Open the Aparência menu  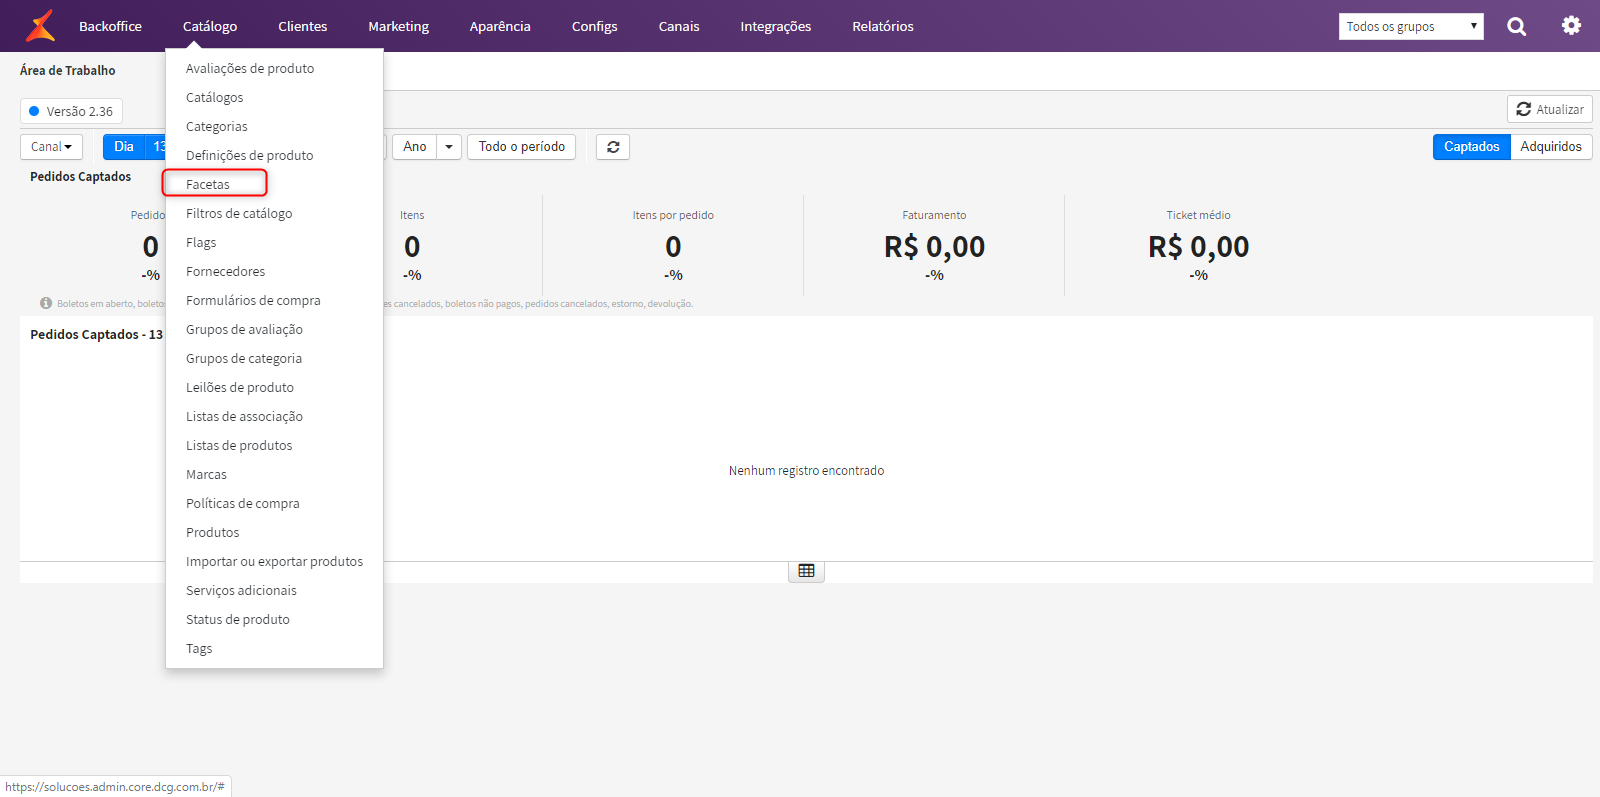500,26
